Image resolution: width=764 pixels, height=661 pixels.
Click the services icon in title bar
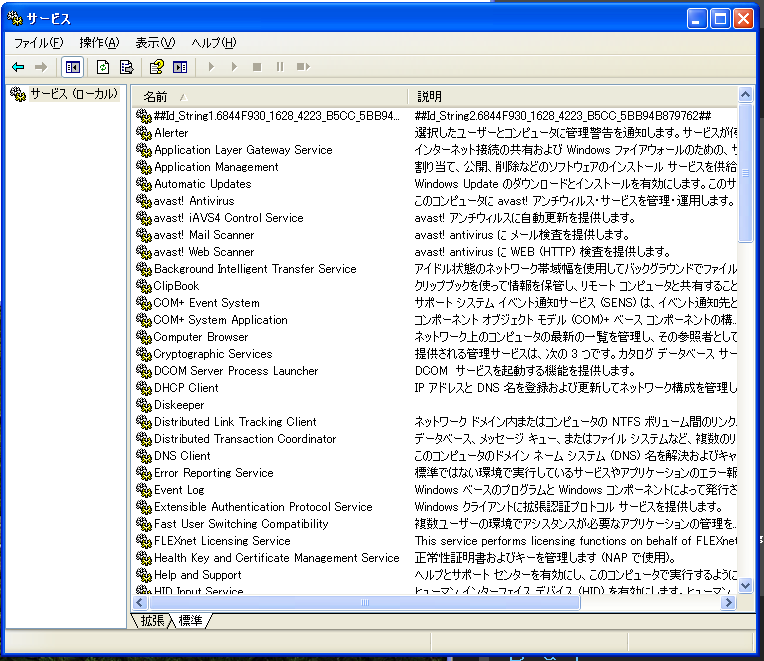[15, 19]
